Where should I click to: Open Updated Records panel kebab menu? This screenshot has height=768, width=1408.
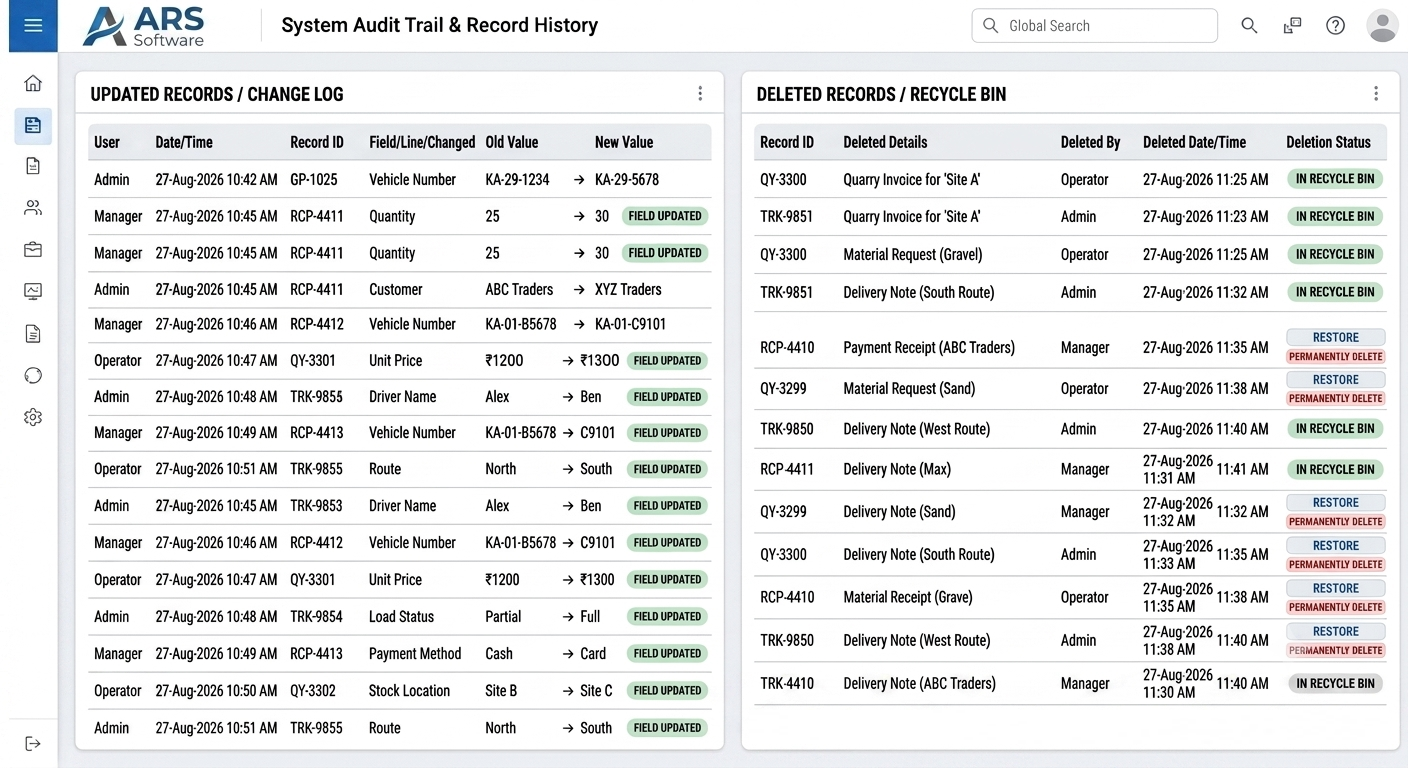tap(700, 94)
